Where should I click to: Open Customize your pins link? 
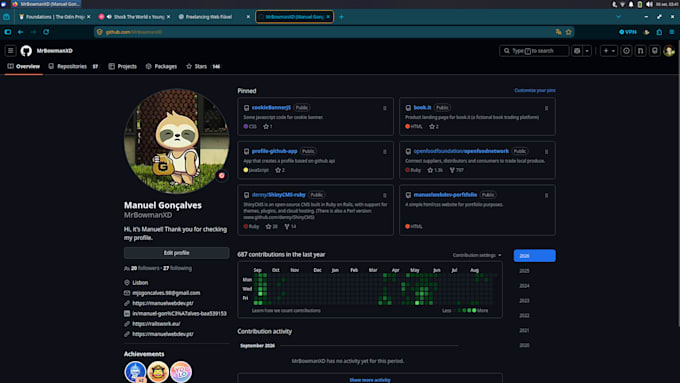pyautogui.click(x=535, y=90)
